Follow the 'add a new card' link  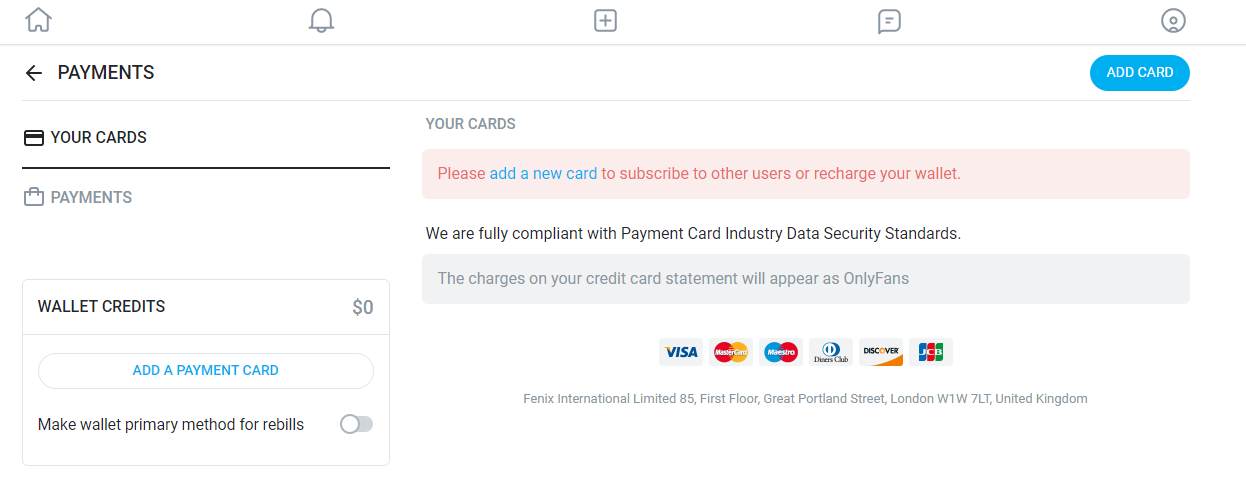click(543, 174)
